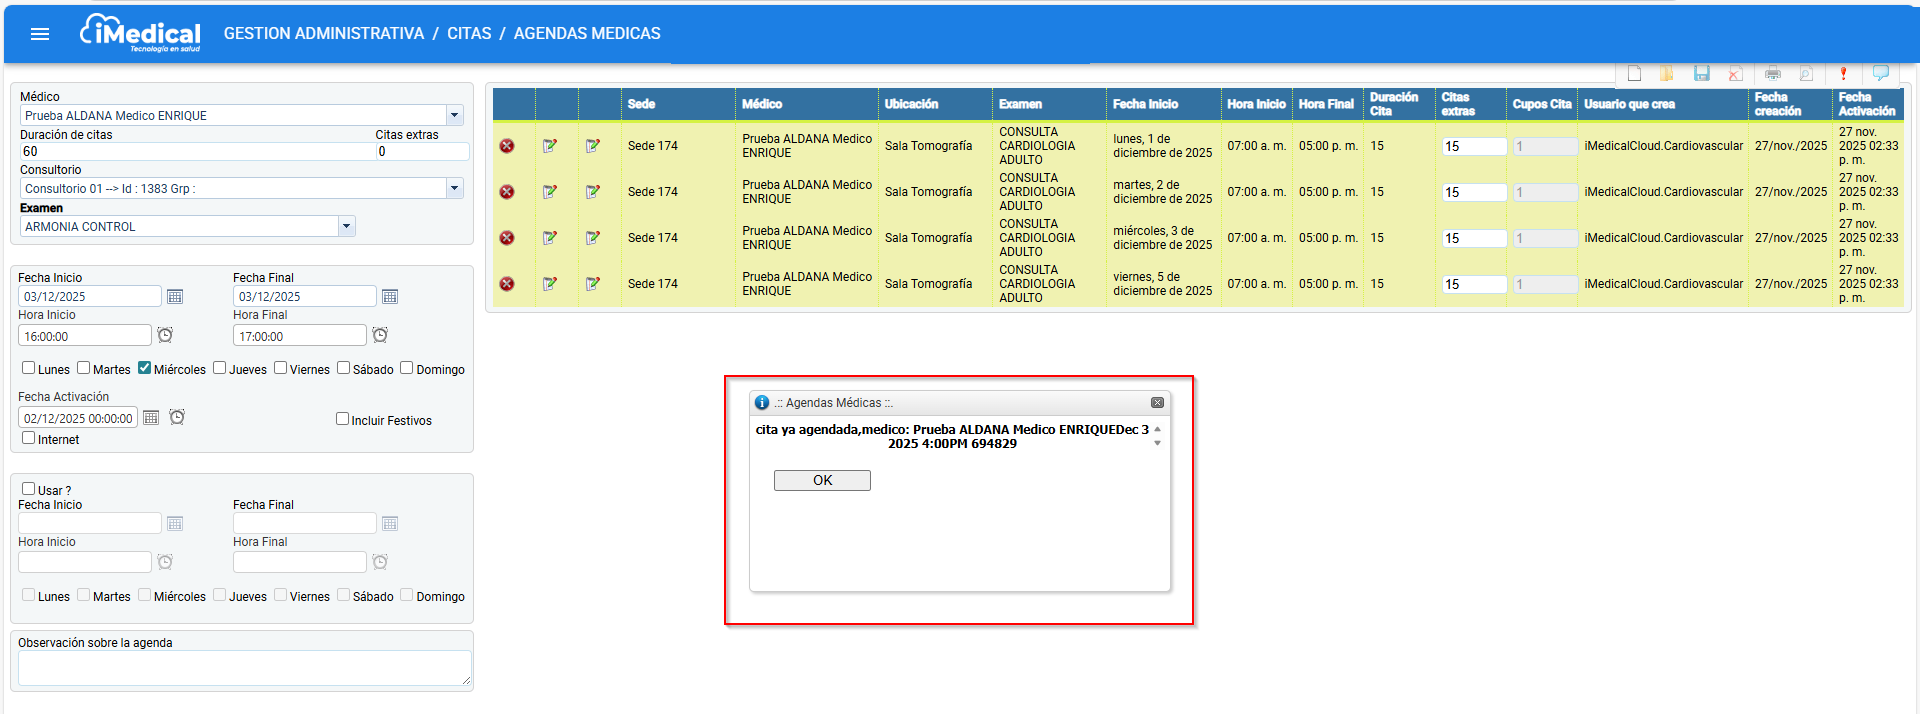Click the document magnifier search toolbar icon
The width and height of the screenshot is (1920, 714).
pos(1806,73)
